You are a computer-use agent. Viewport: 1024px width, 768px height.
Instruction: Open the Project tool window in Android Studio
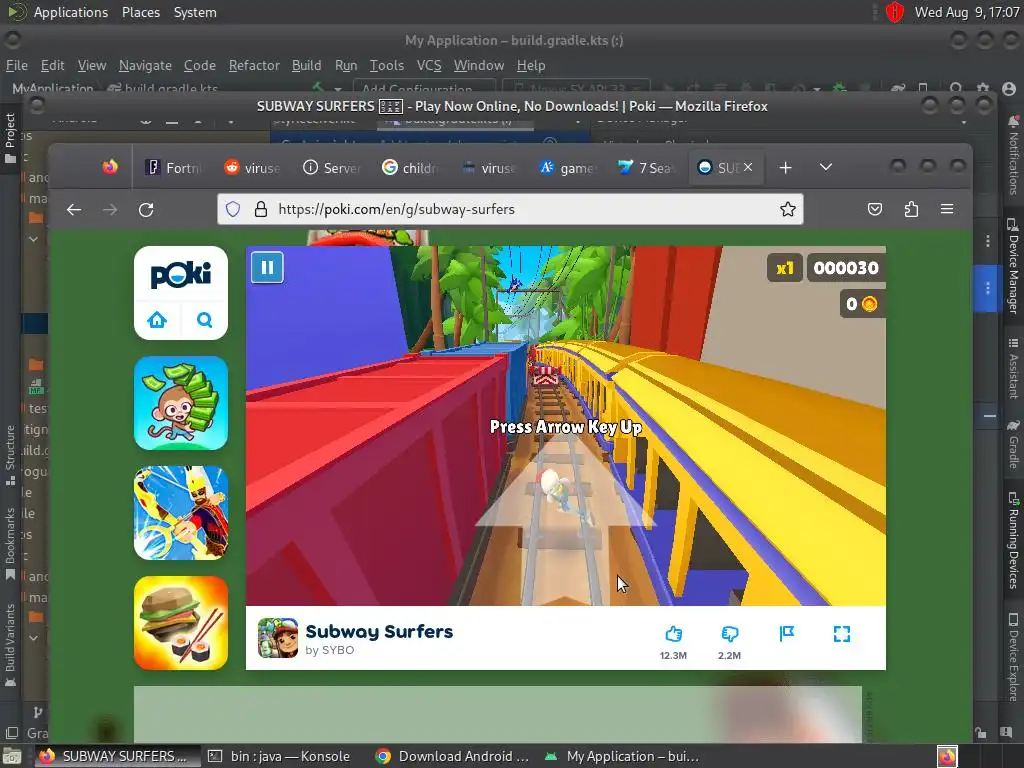(x=10, y=137)
